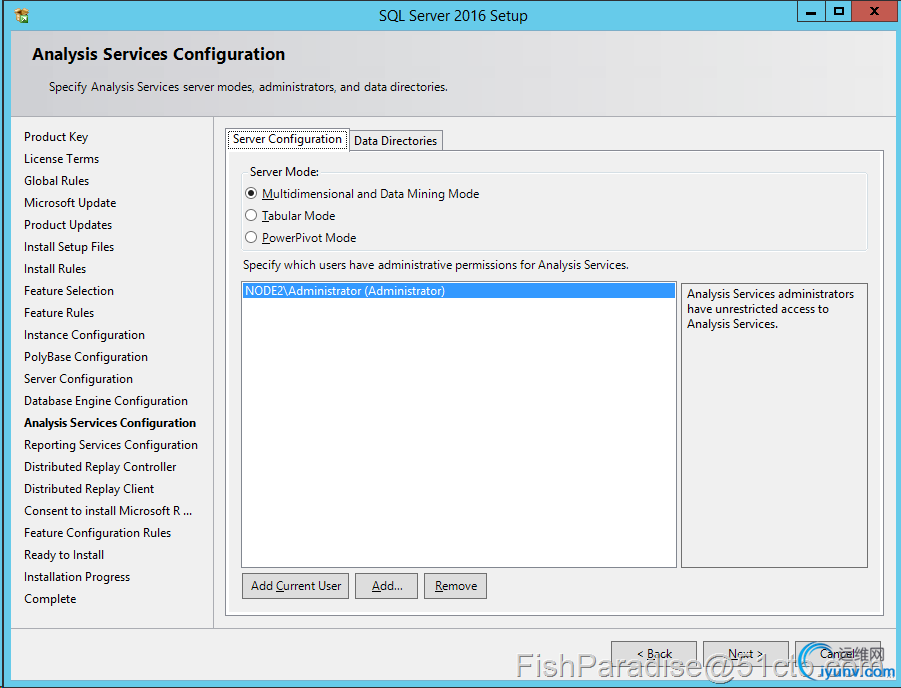Click Install Rules step in sidebar
901x688 pixels.
[x=55, y=268]
